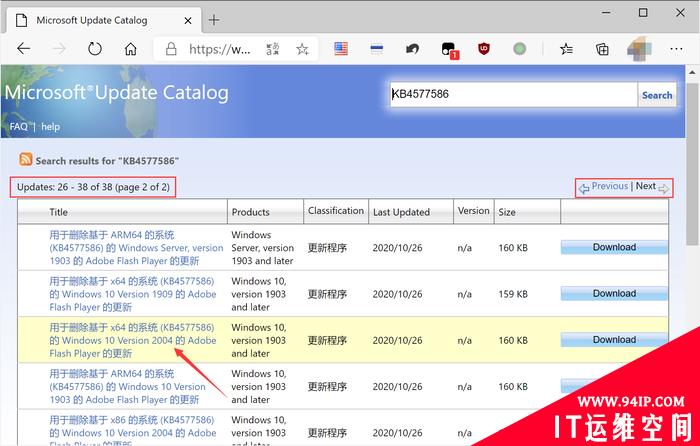Open the user profile avatar
This screenshot has height=446, width=700.
(x=639, y=49)
